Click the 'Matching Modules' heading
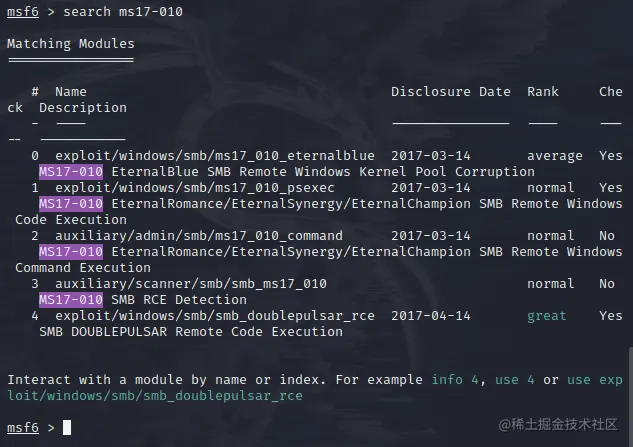This screenshot has width=633, height=447. tap(71, 44)
